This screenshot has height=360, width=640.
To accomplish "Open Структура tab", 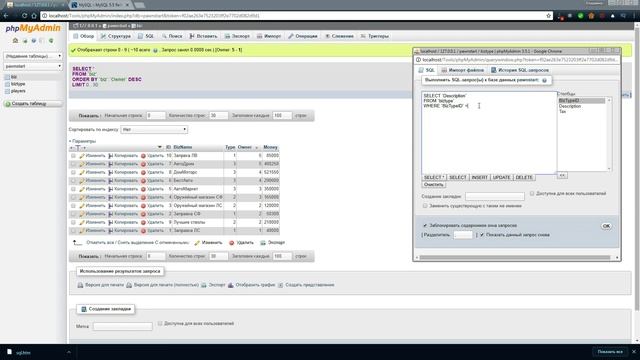I will [116, 36].
